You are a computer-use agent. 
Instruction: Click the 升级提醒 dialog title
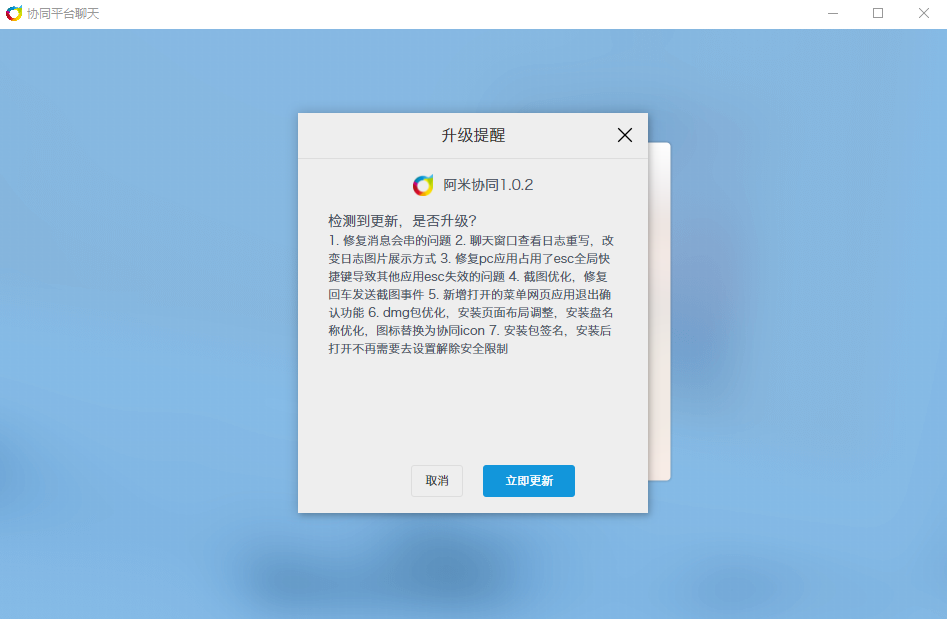click(x=473, y=135)
